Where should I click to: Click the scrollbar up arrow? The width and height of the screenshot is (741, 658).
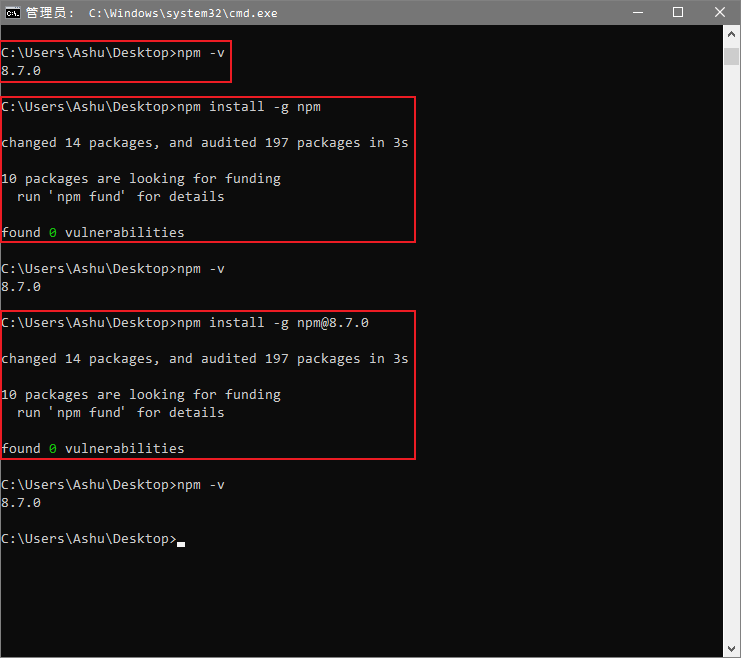[732, 34]
